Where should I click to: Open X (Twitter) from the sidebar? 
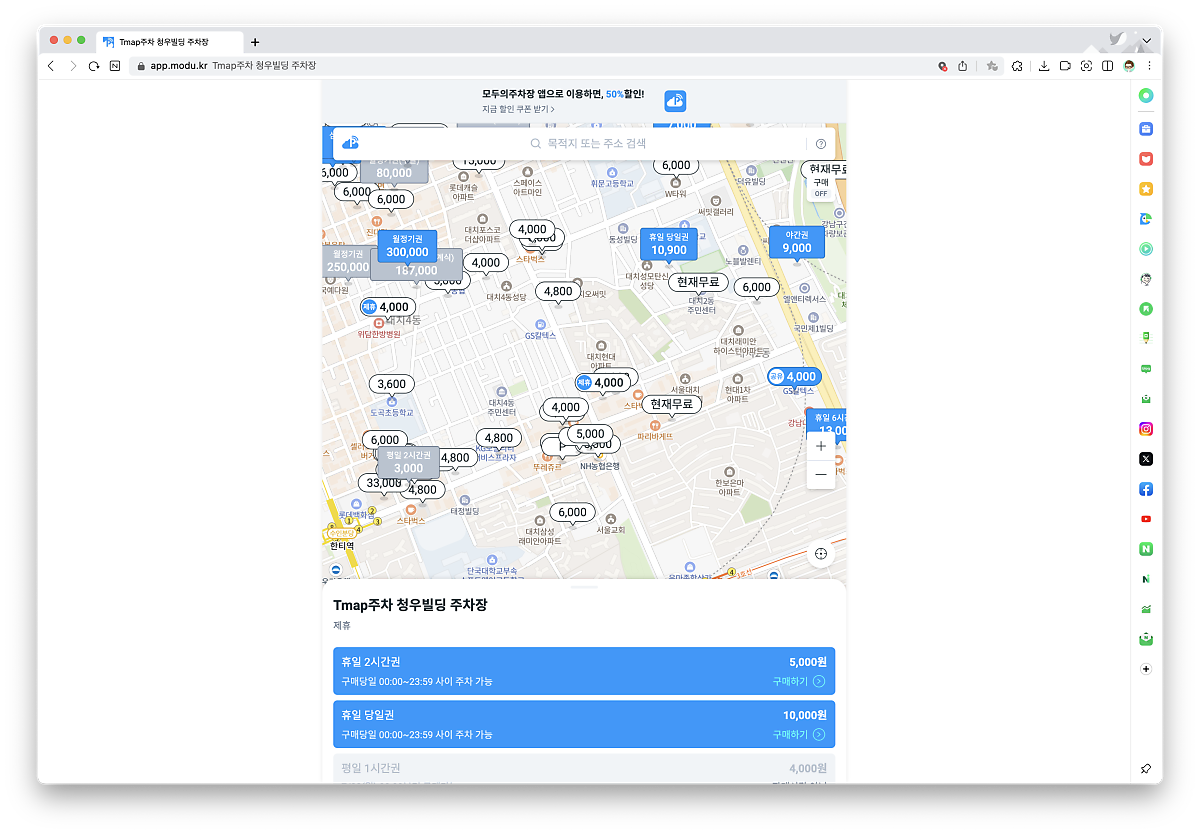point(1146,459)
